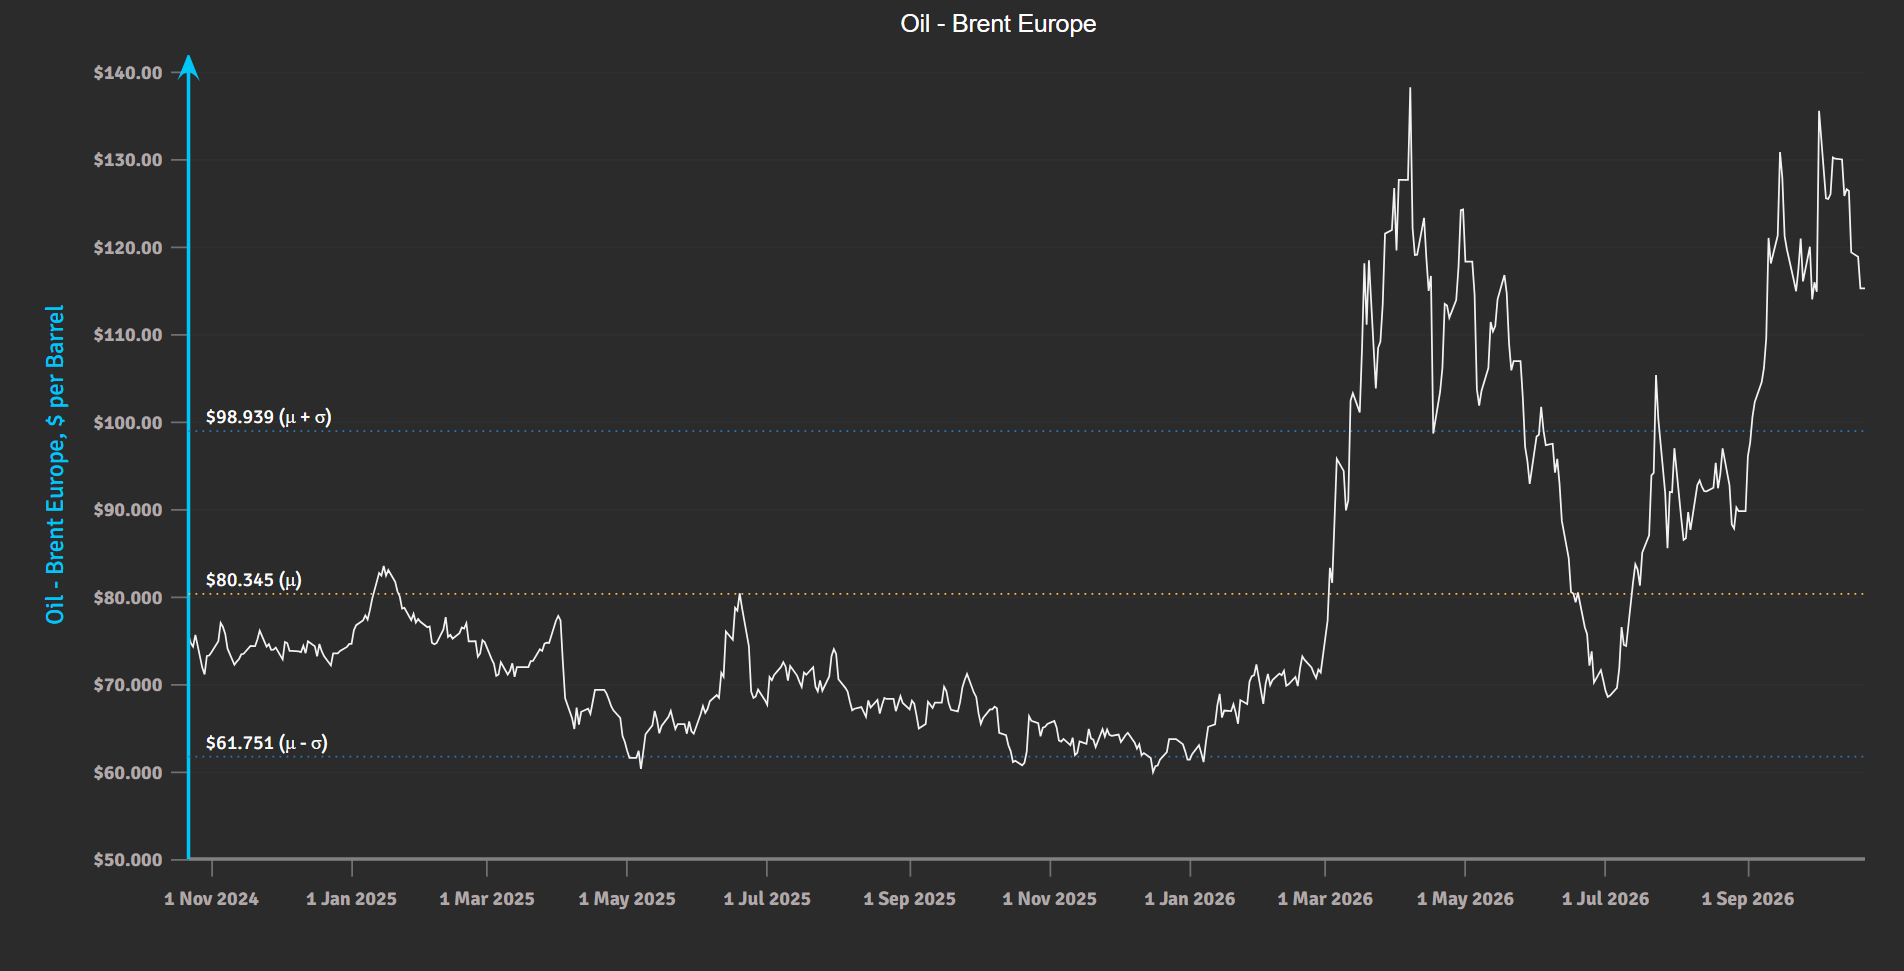This screenshot has height=971, width=1904.
Task: Click the '1 Sep 2025' date label
Action: coord(910,899)
